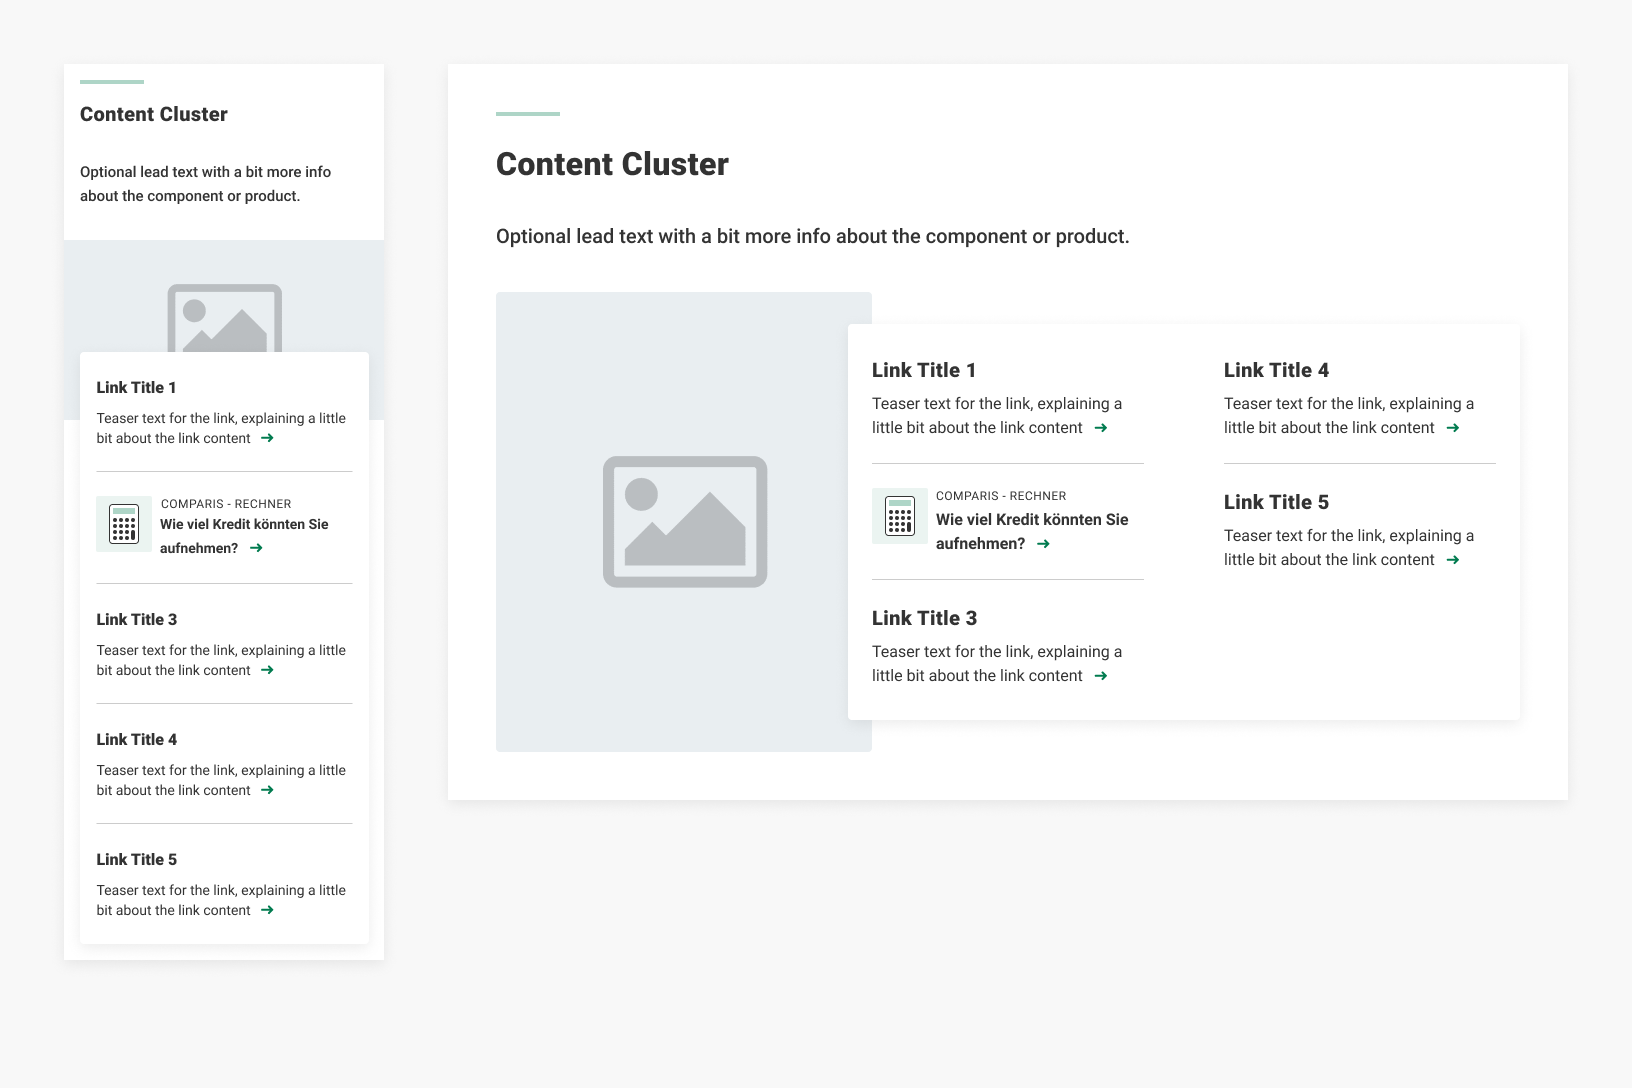Click the green accent bar above desktop heading
The width and height of the screenshot is (1632, 1088).
pos(527,113)
